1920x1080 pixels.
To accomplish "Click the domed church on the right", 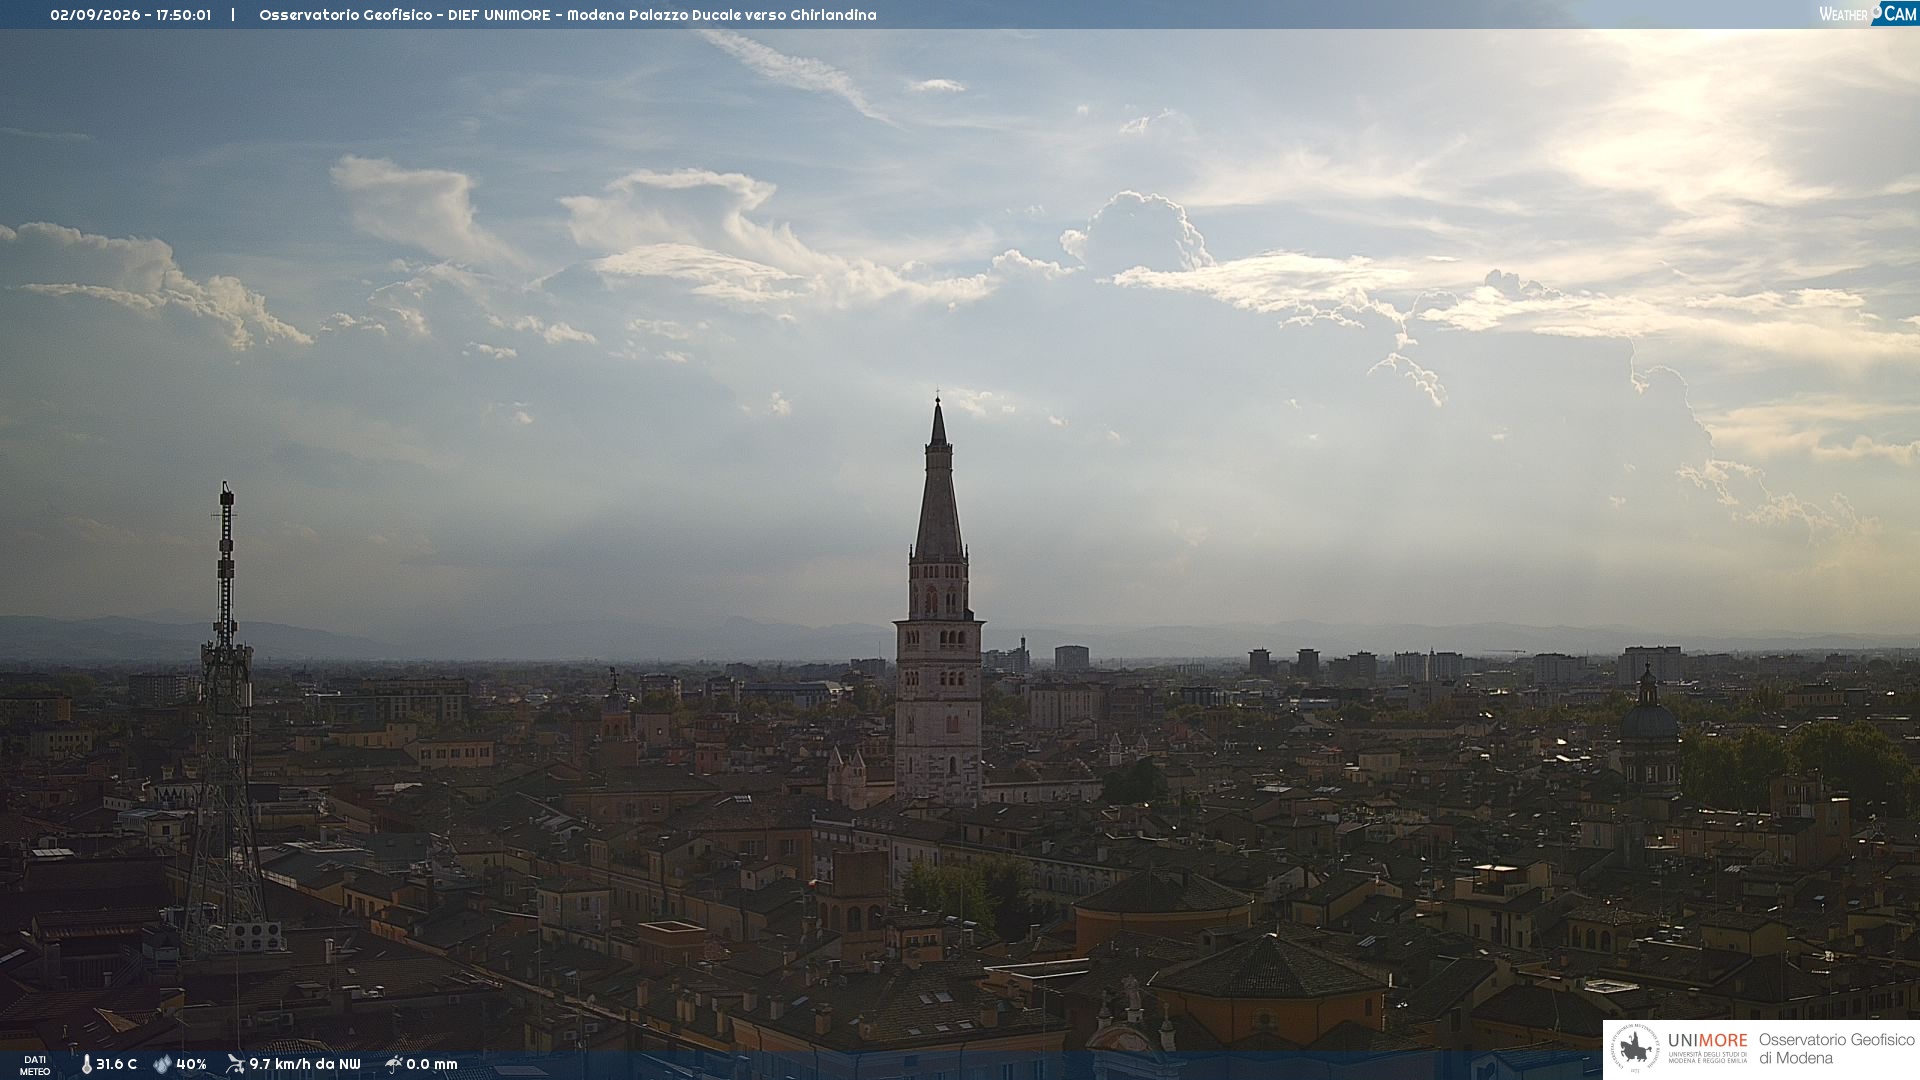I will [x=1648, y=730].
